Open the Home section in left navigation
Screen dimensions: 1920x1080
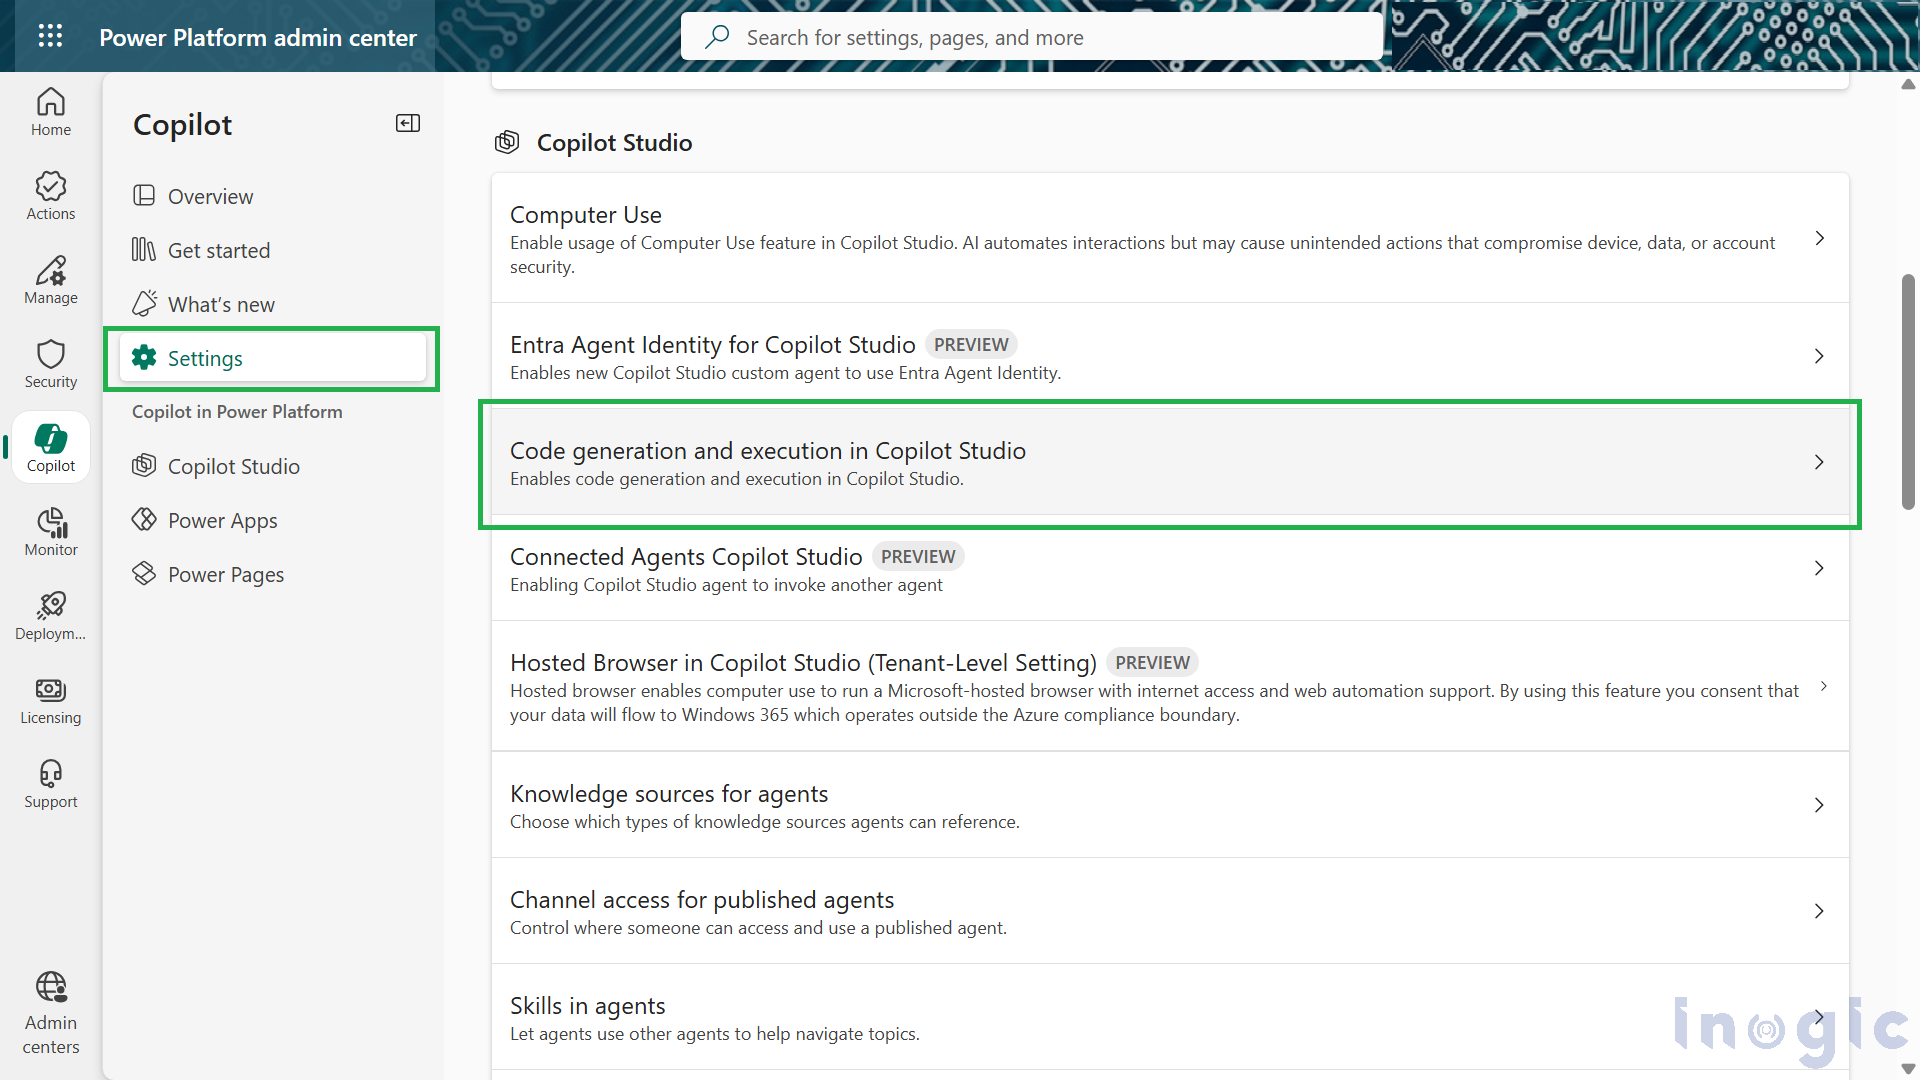point(50,112)
